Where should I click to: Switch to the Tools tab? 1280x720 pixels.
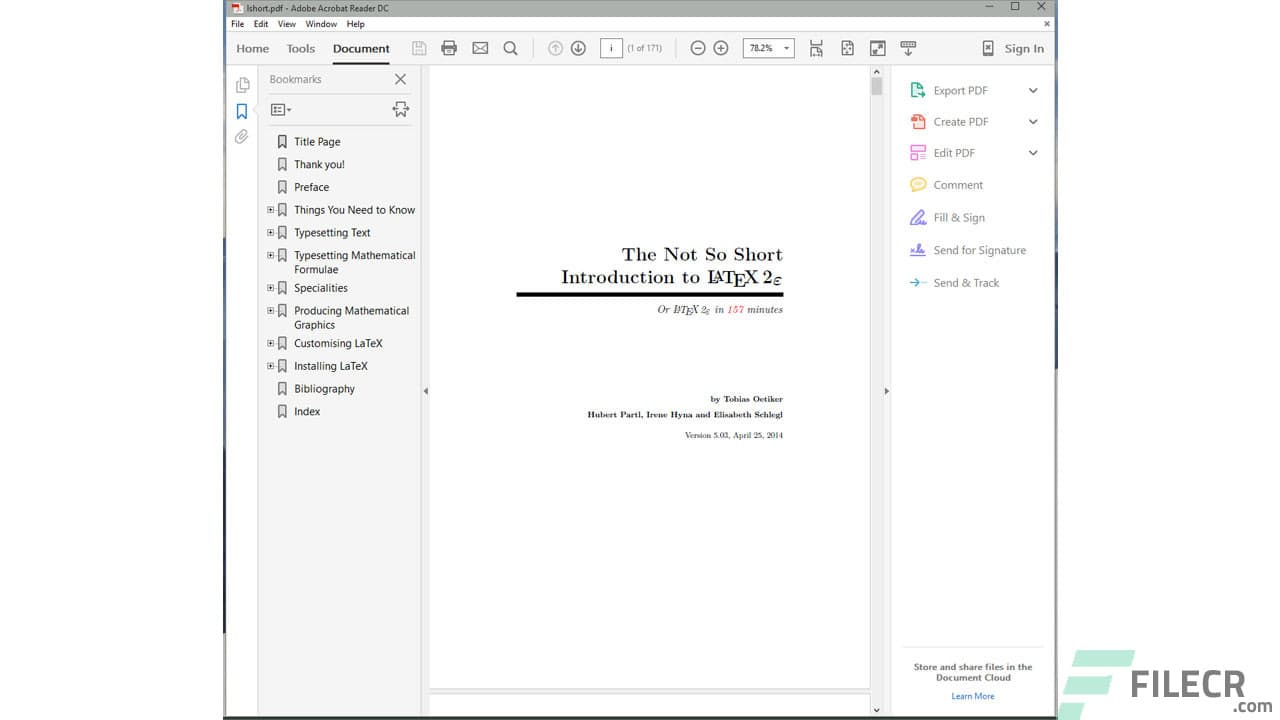click(x=300, y=48)
